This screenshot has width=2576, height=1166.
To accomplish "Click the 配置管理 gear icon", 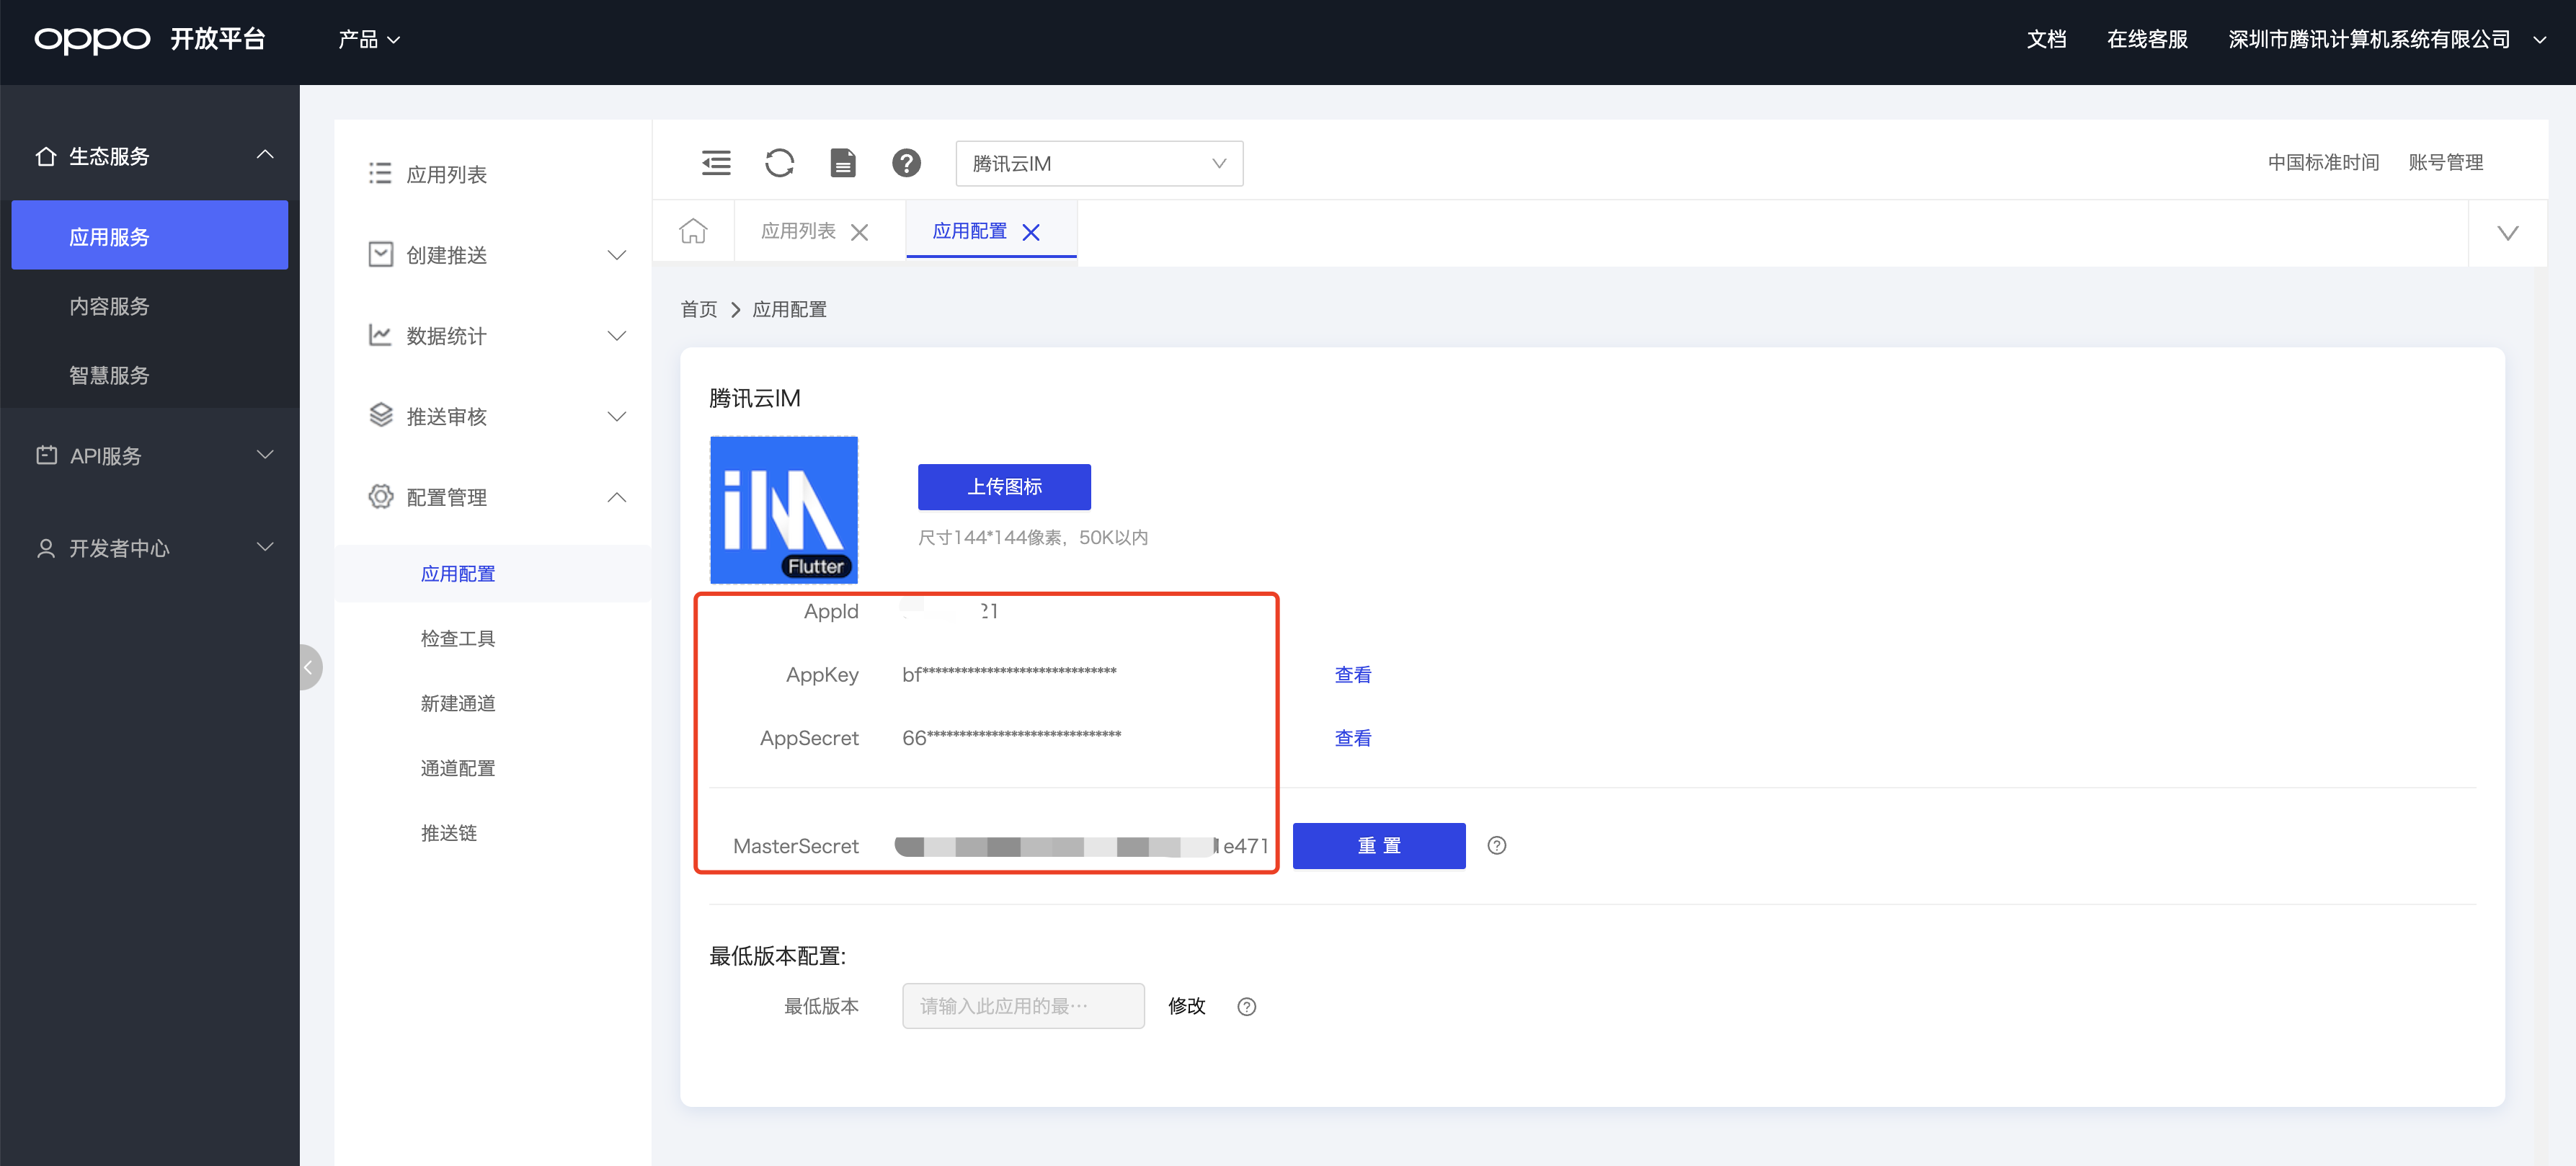I will pos(380,496).
